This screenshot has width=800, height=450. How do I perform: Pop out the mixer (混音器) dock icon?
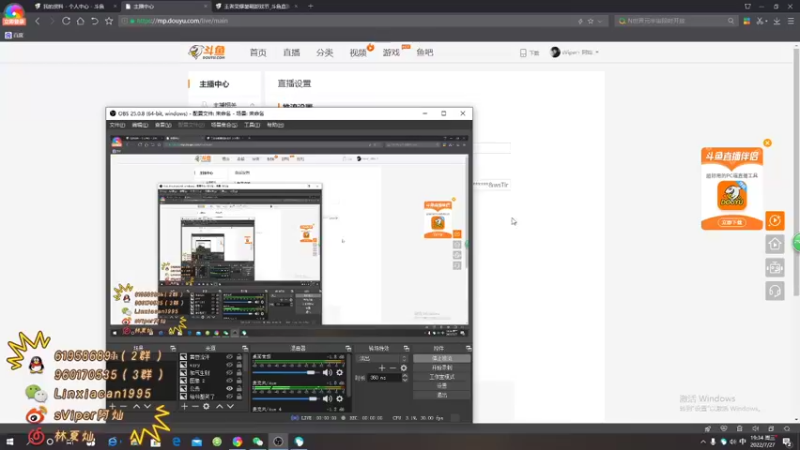[x=348, y=348]
